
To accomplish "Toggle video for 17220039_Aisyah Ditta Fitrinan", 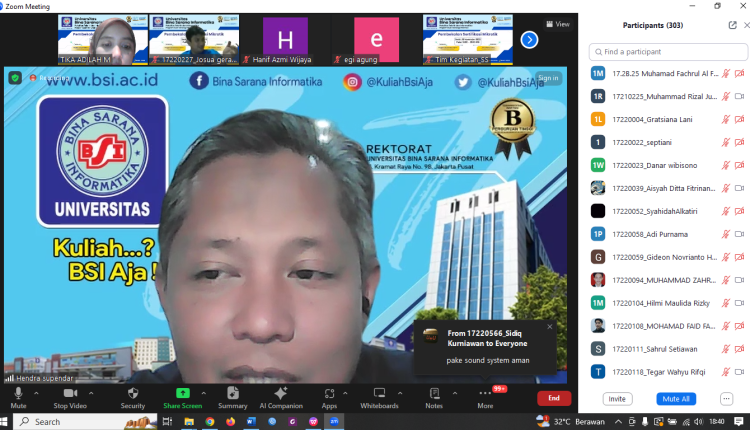I will [739, 188].
